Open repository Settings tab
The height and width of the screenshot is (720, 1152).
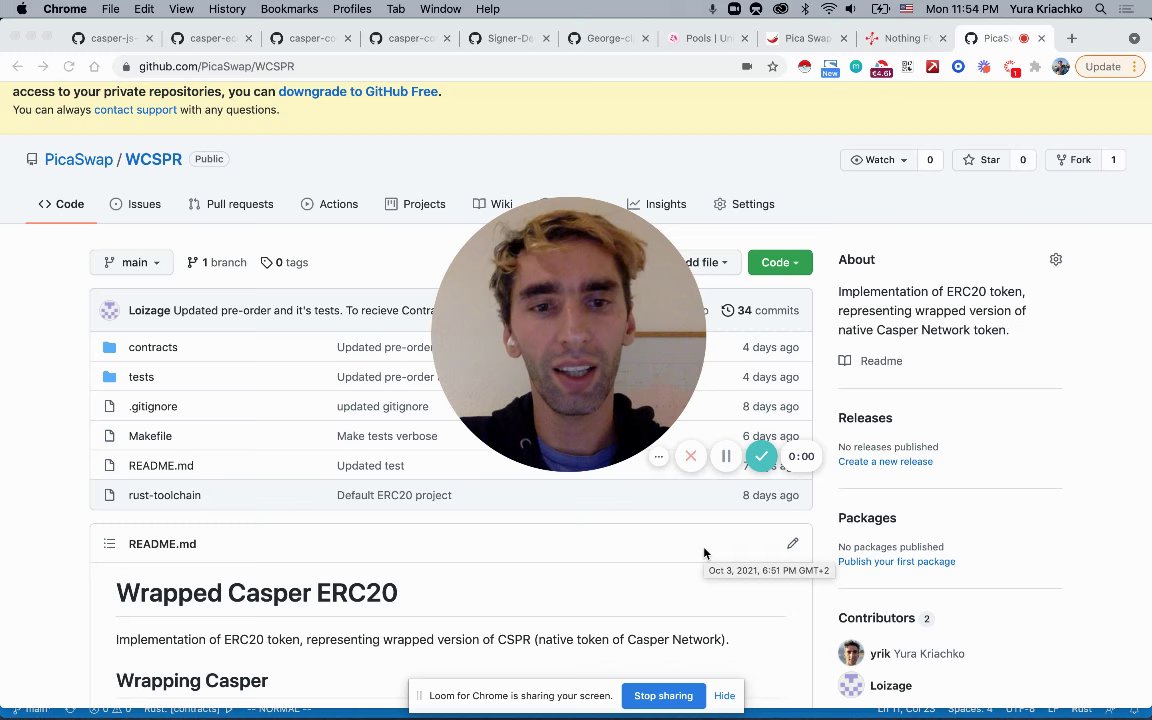click(x=744, y=204)
